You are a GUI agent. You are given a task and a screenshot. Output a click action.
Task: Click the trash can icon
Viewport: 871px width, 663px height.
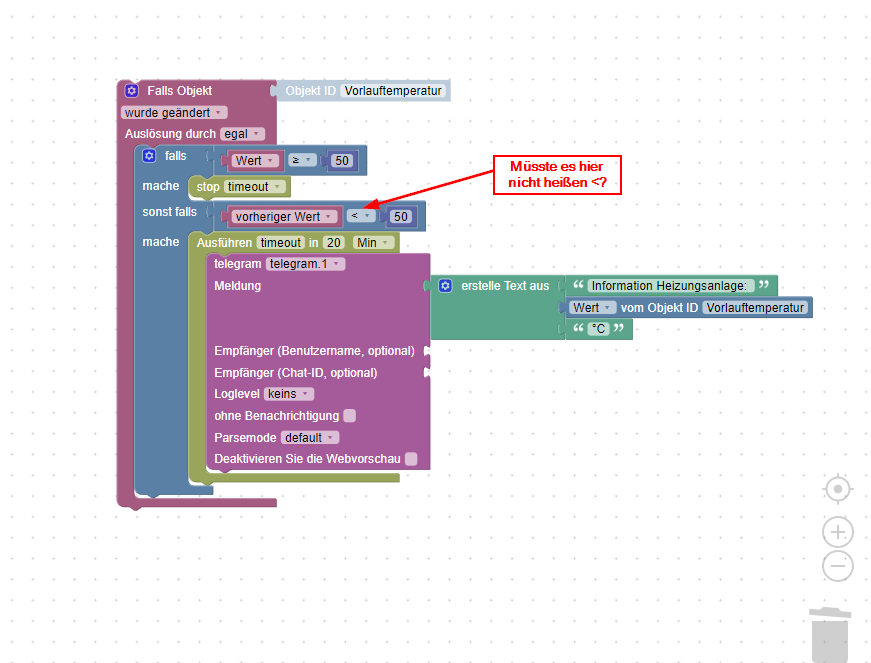coord(830,634)
